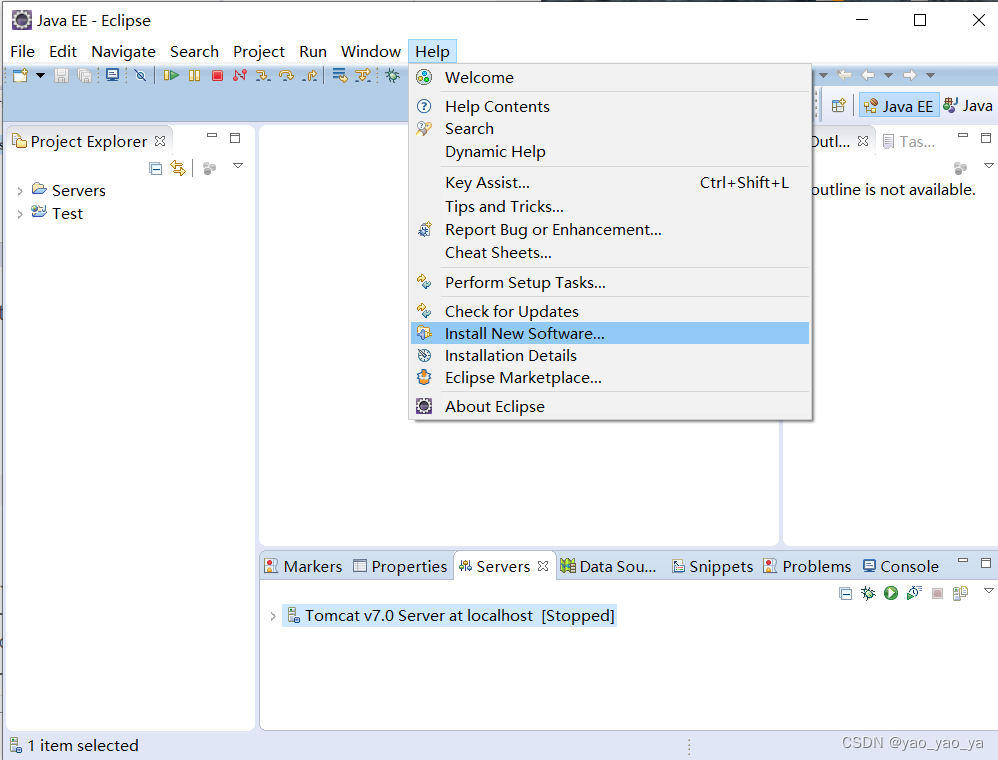
Task: Click the Open Perspective icon
Action: click(x=839, y=106)
